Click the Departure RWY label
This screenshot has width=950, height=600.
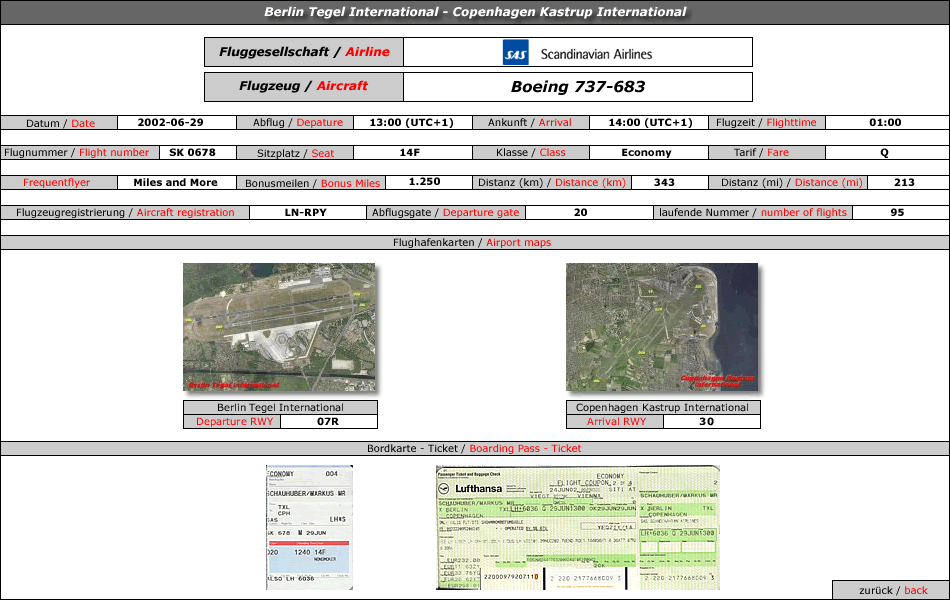234,422
